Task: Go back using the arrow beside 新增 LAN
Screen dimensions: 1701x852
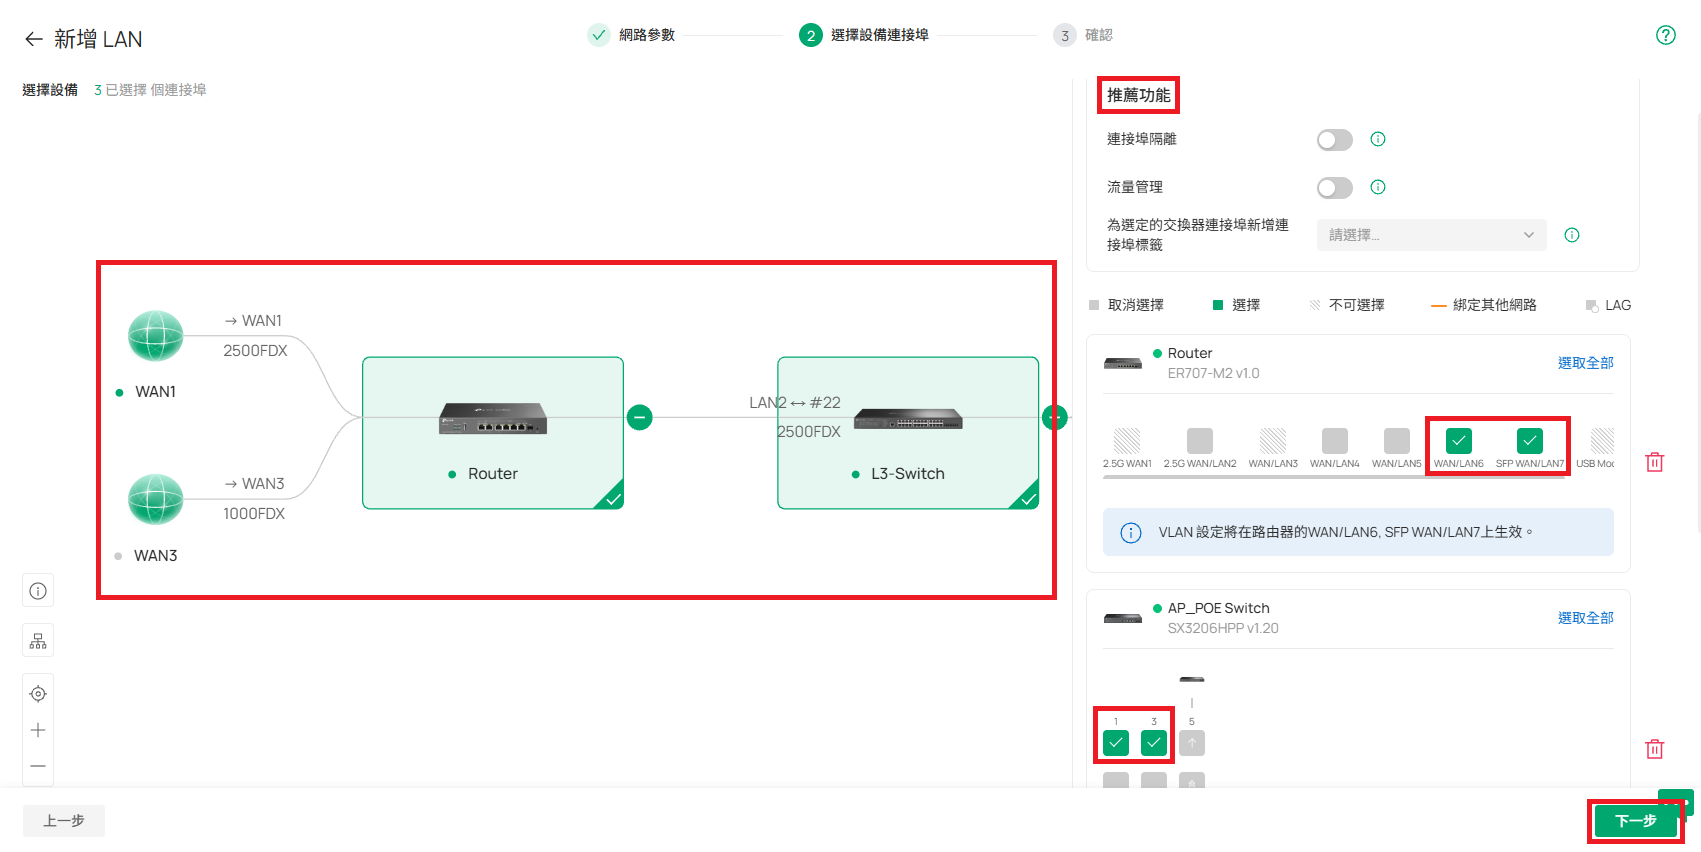Action: pos(34,39)
